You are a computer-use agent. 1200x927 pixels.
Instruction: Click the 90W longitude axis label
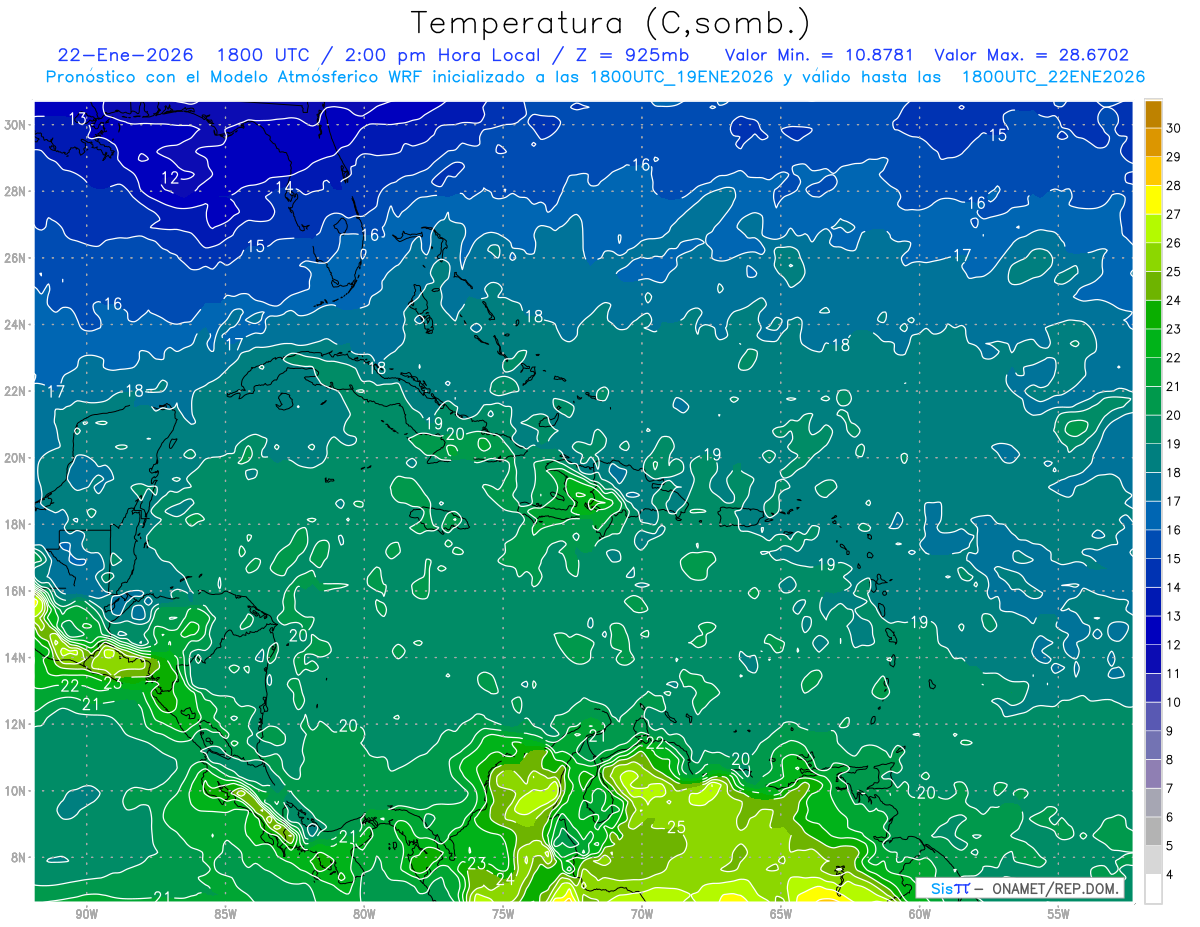[x=86, y=914]
